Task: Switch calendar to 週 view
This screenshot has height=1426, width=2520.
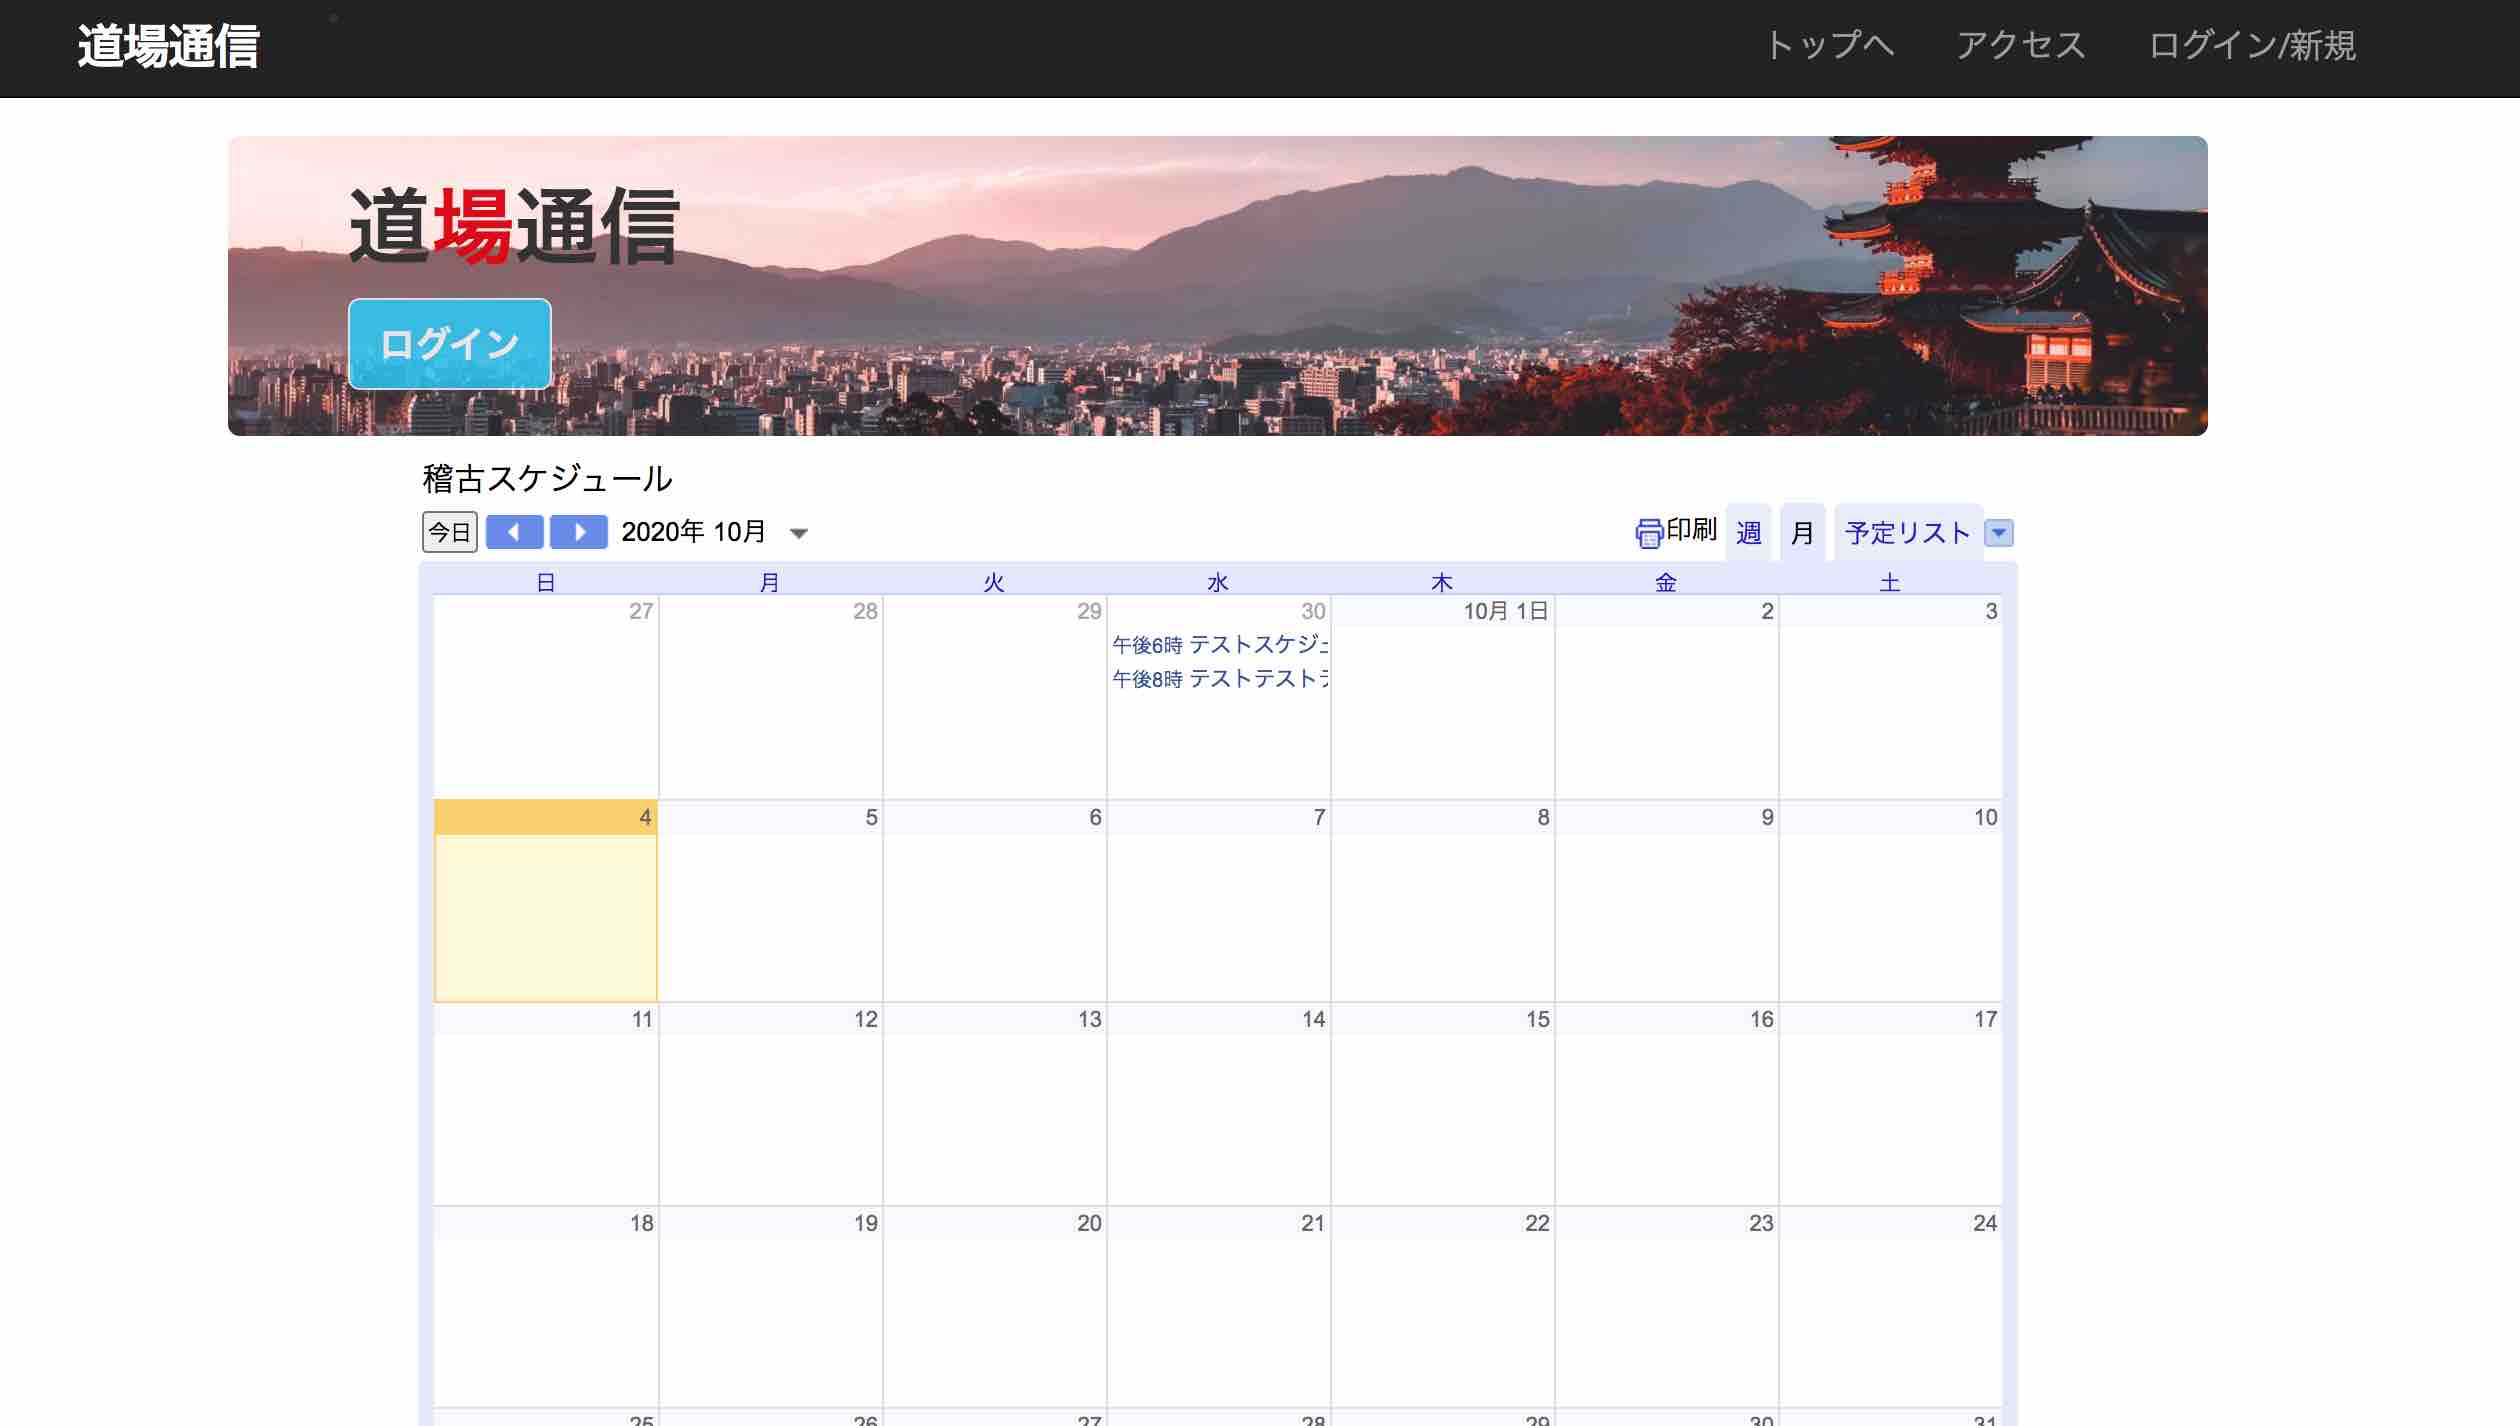Action: 1748,532
